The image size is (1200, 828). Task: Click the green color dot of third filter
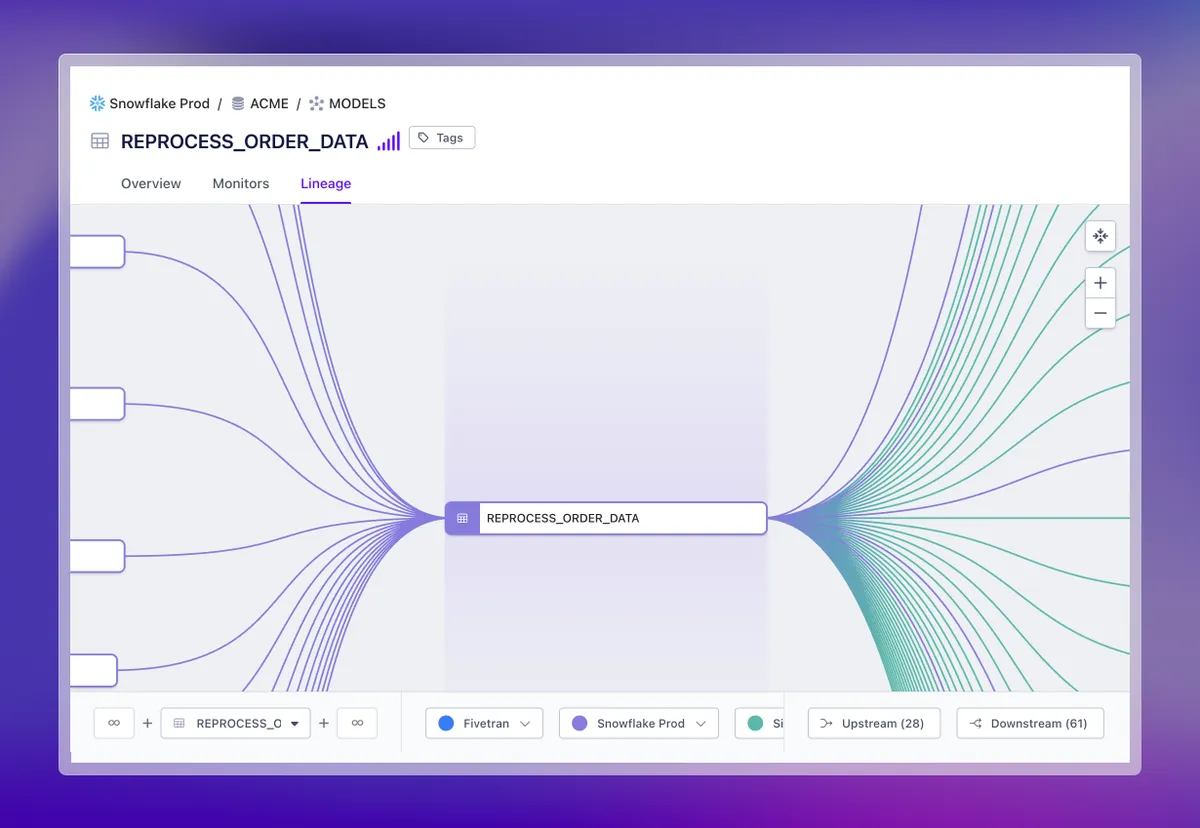coord(755,723)
